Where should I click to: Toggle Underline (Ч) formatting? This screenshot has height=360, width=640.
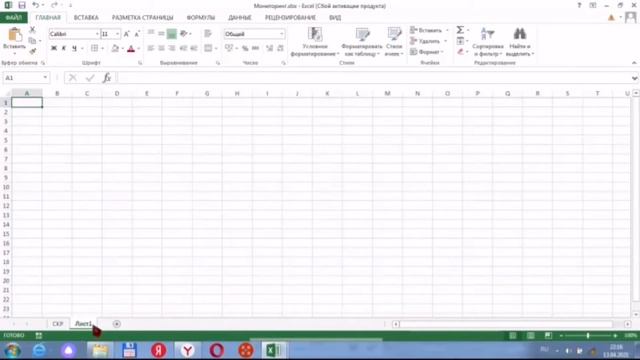click(74, 48)
